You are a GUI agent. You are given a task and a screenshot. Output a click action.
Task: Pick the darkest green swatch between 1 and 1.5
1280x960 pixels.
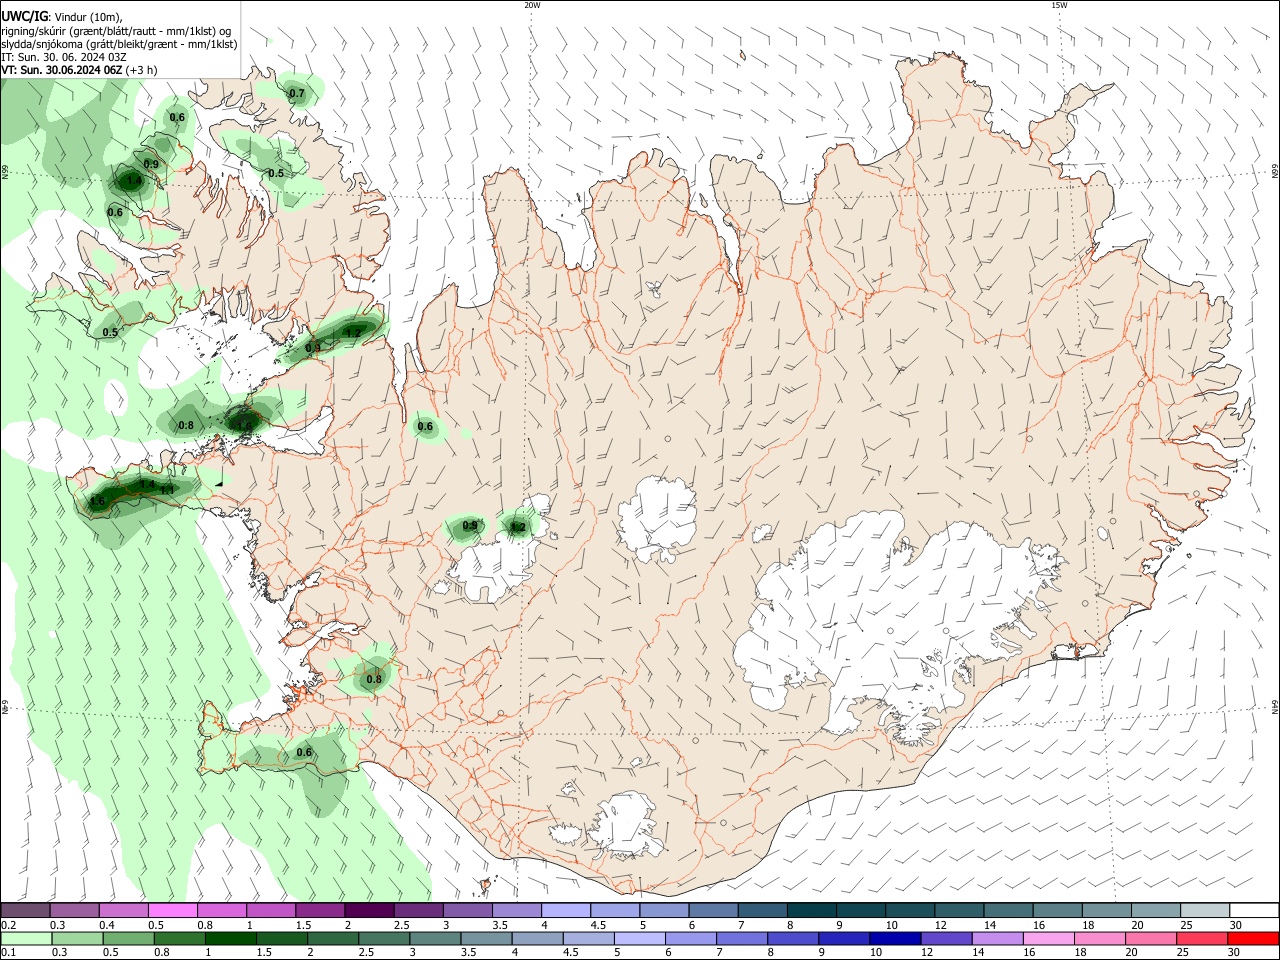[230, 938]
